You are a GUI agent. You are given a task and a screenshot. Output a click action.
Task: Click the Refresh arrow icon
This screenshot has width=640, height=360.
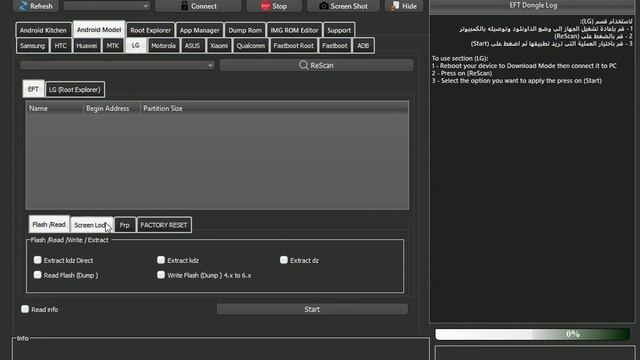pyautogui.click(x=23, y=6)
